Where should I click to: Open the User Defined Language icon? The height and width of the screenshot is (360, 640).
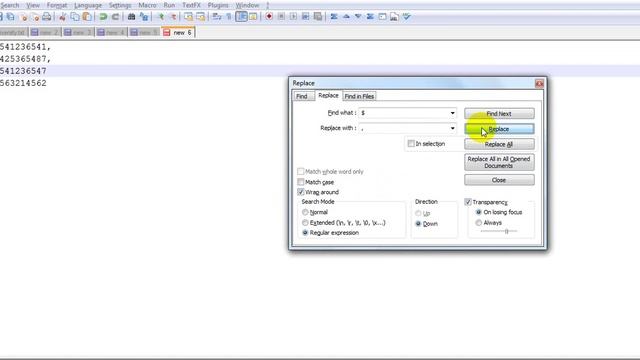253,17
